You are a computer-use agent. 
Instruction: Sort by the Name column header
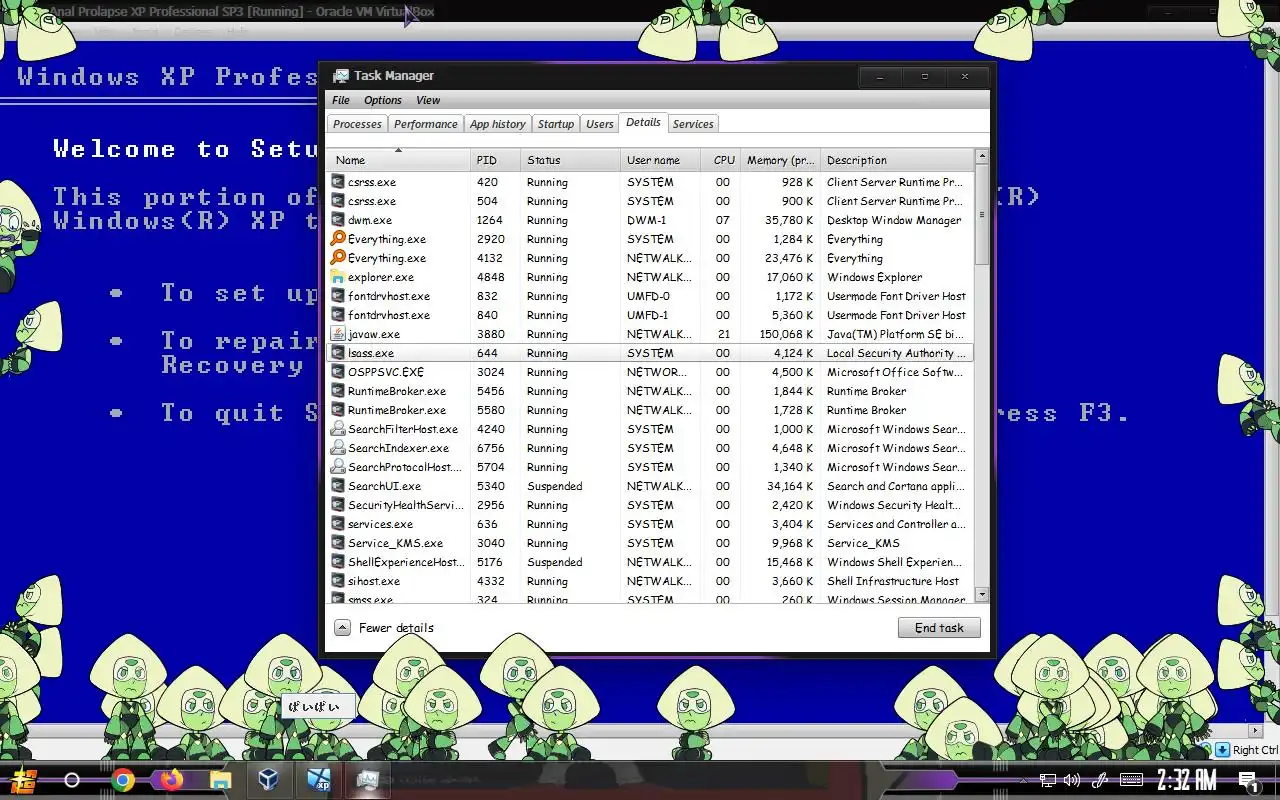tap(398, 160)
